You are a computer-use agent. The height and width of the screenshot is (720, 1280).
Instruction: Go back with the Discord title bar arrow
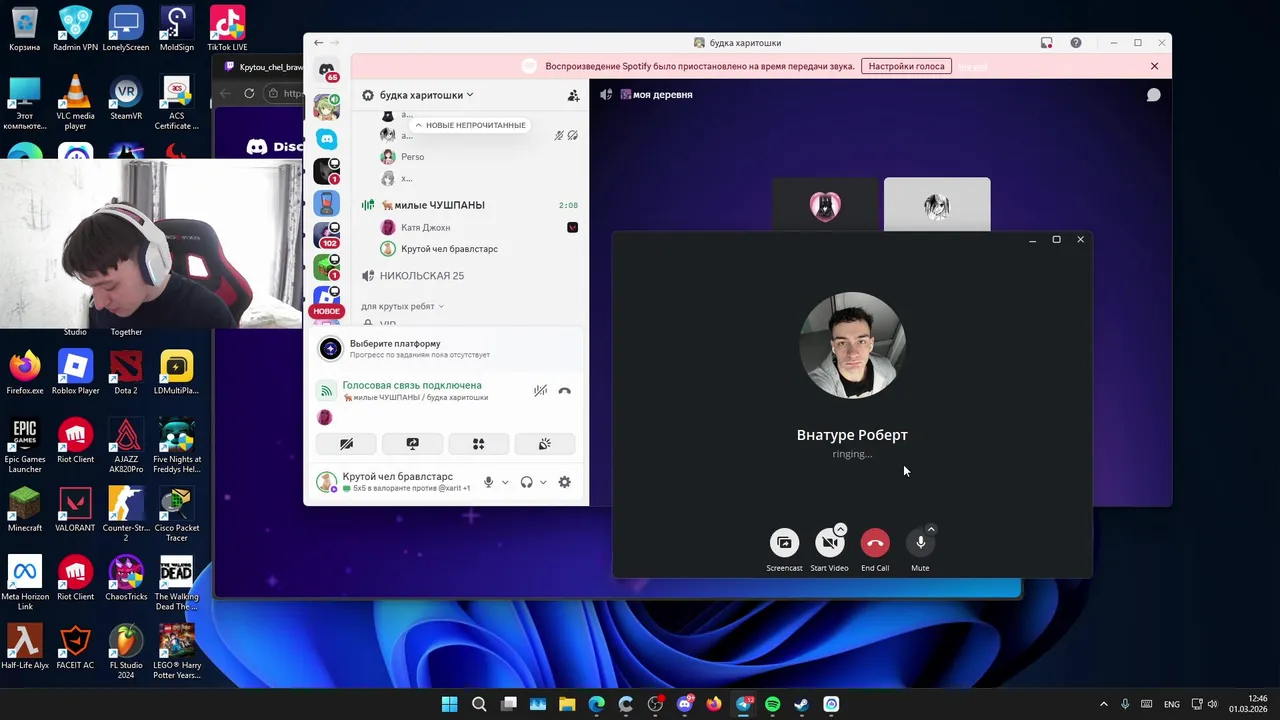(318, 43)
